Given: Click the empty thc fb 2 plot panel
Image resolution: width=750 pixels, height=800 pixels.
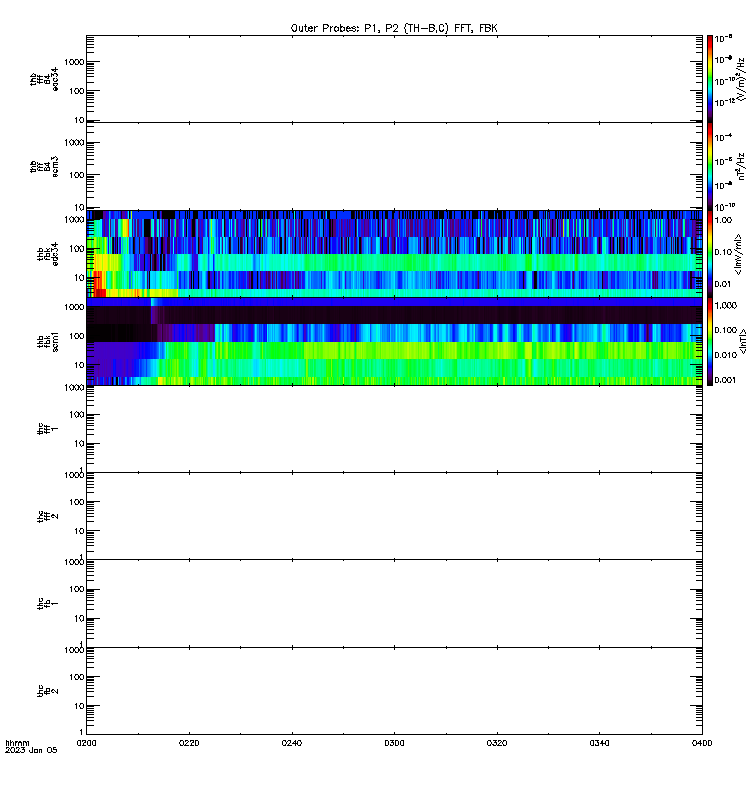Looking at the screenshot, I should click(394, 691).
